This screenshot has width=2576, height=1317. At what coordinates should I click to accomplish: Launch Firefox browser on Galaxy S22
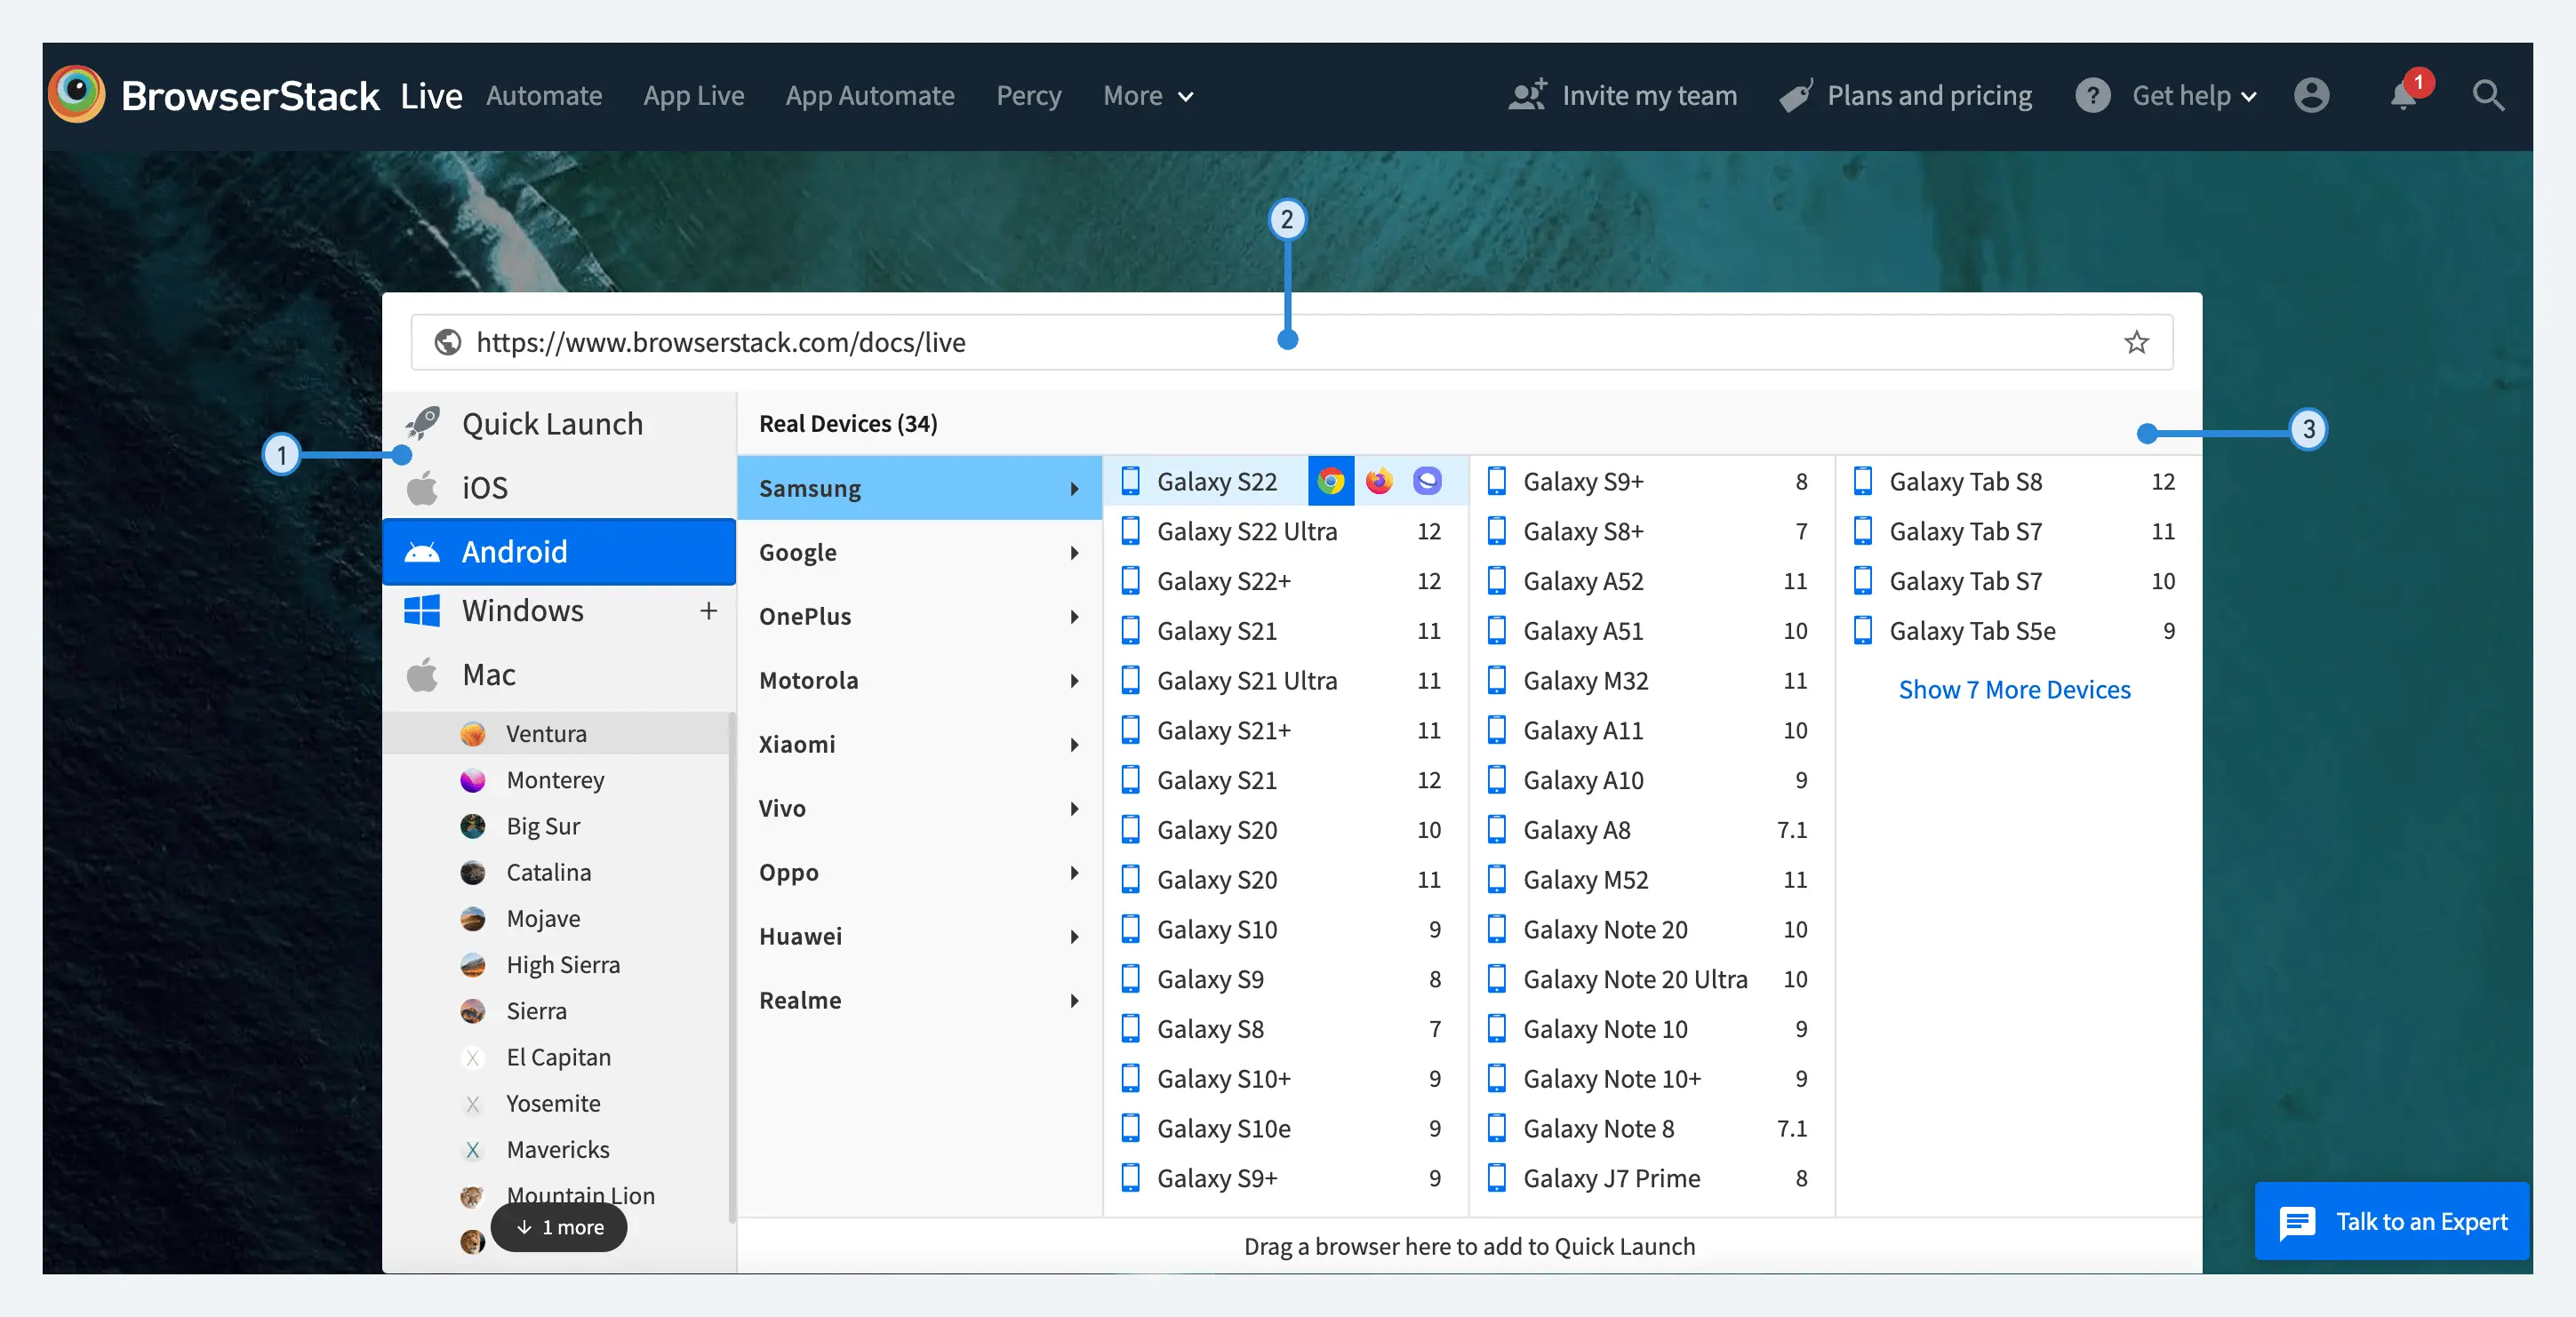coord(1379,481)
